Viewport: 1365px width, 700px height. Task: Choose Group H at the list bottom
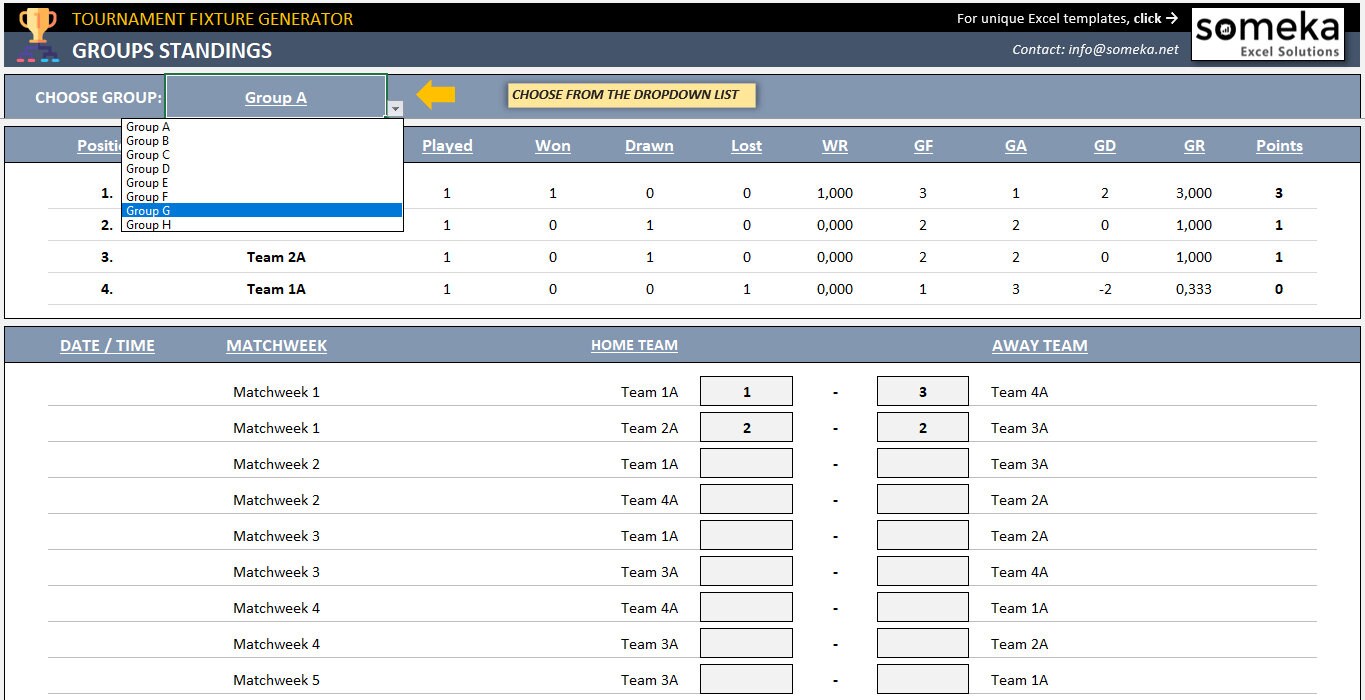[x=147, y=225]
